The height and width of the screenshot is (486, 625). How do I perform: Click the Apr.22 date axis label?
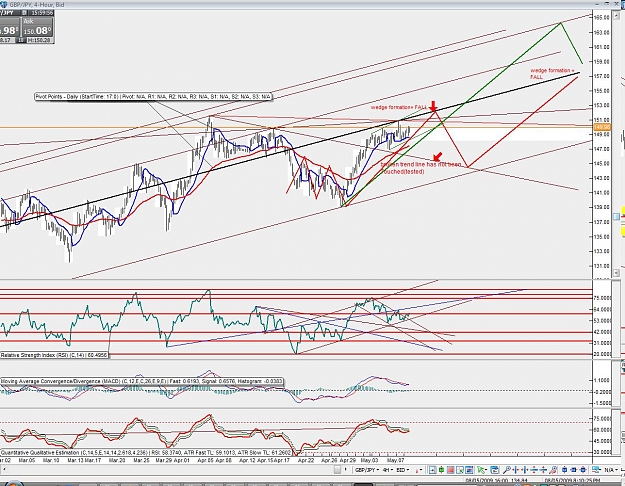coord(306,460)
